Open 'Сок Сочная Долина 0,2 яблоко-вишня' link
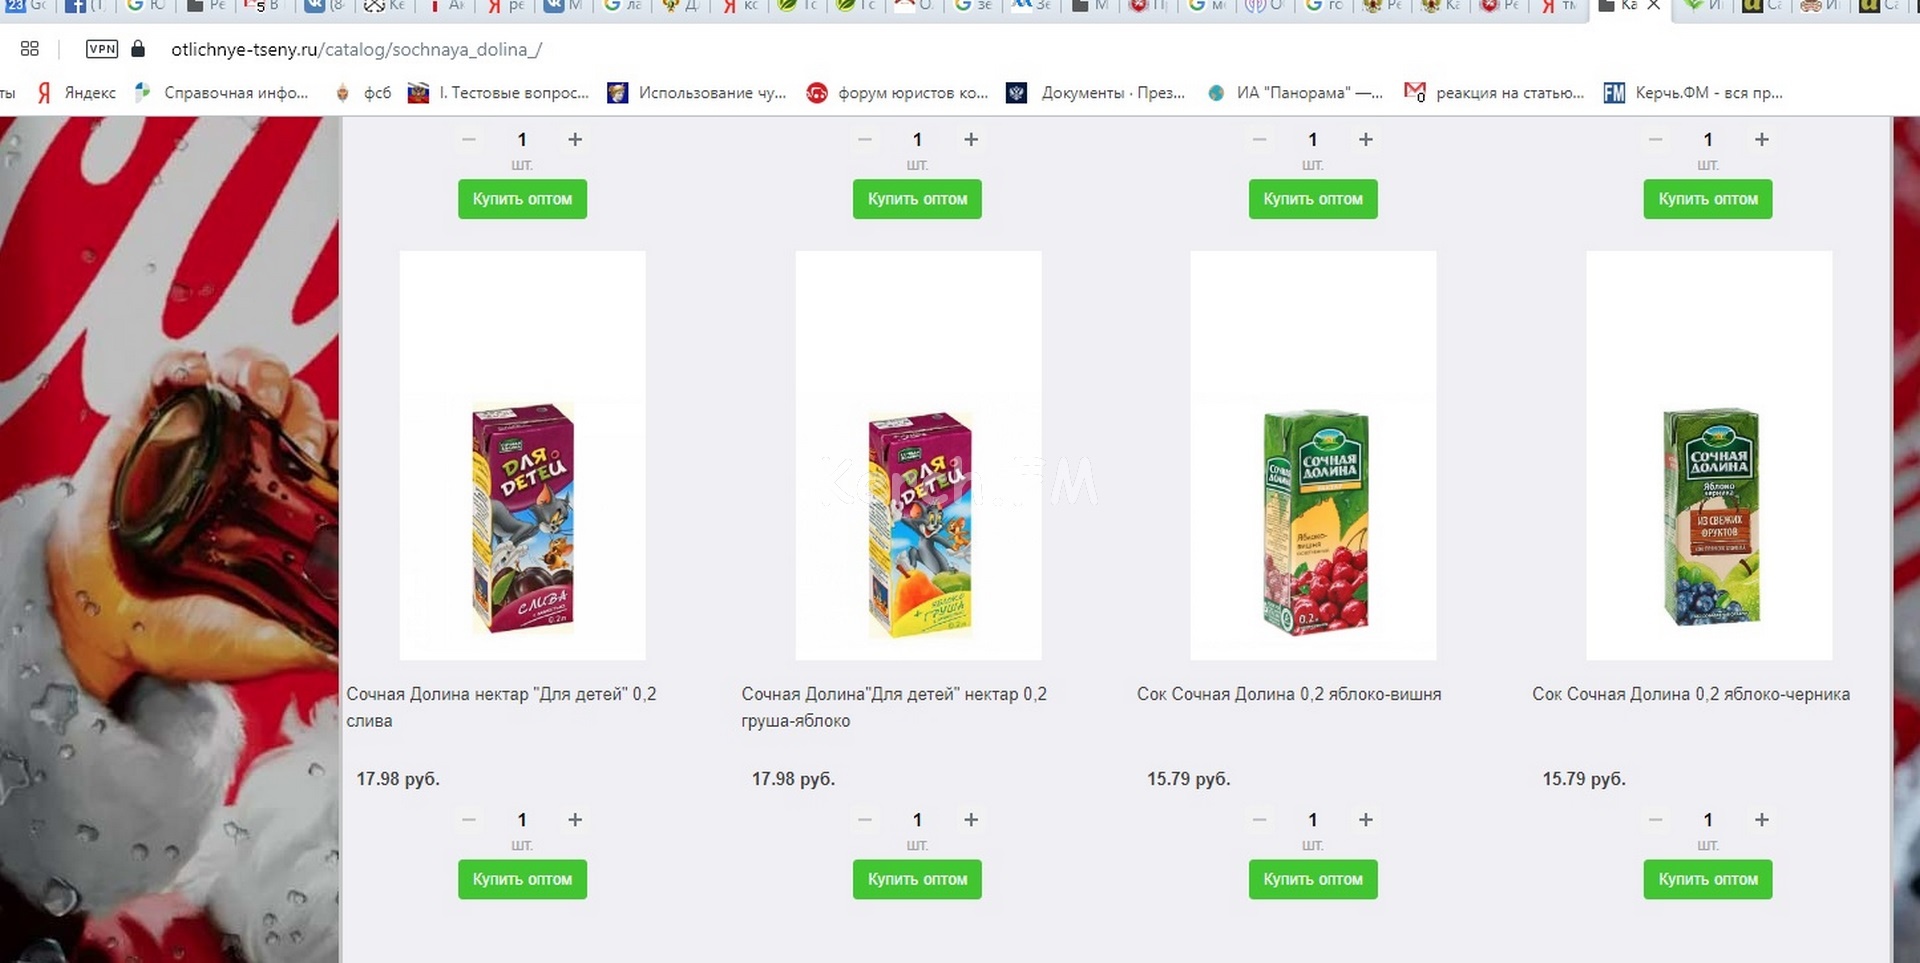This screenshot has height=963, width=1920. pyautogui.click(x=1289, y=694)
